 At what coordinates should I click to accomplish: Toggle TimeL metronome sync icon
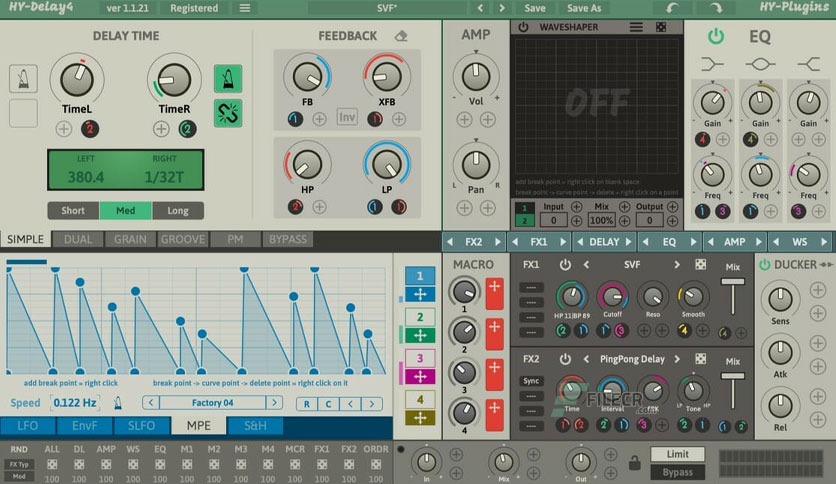(23, 79)
